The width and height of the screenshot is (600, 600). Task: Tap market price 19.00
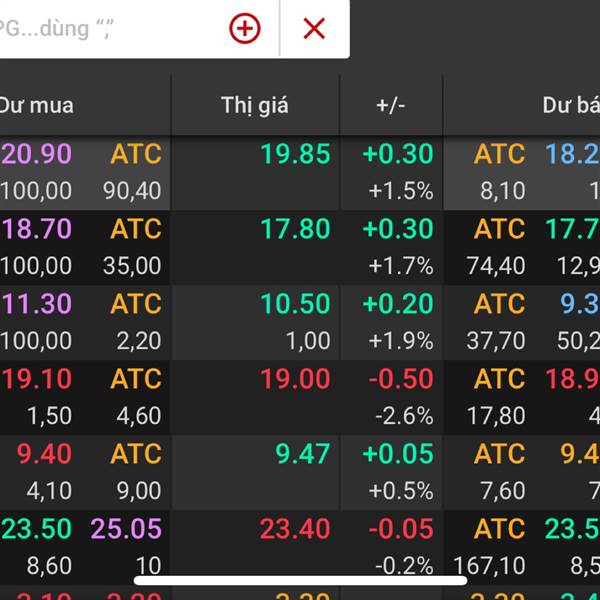point(295,379)
